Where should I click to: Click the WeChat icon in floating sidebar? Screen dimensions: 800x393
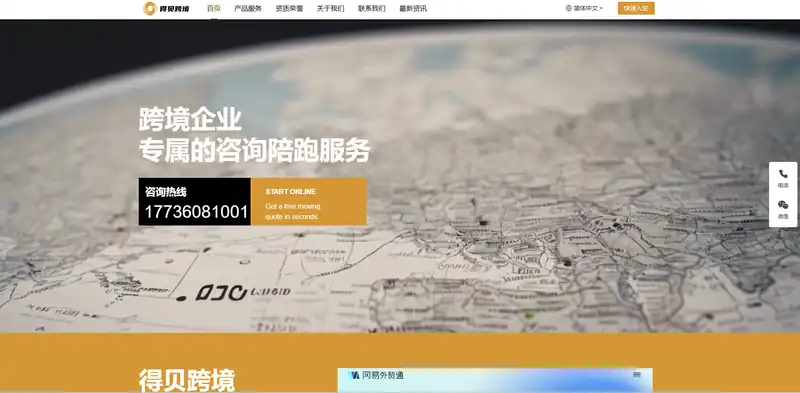click(783, 205)
